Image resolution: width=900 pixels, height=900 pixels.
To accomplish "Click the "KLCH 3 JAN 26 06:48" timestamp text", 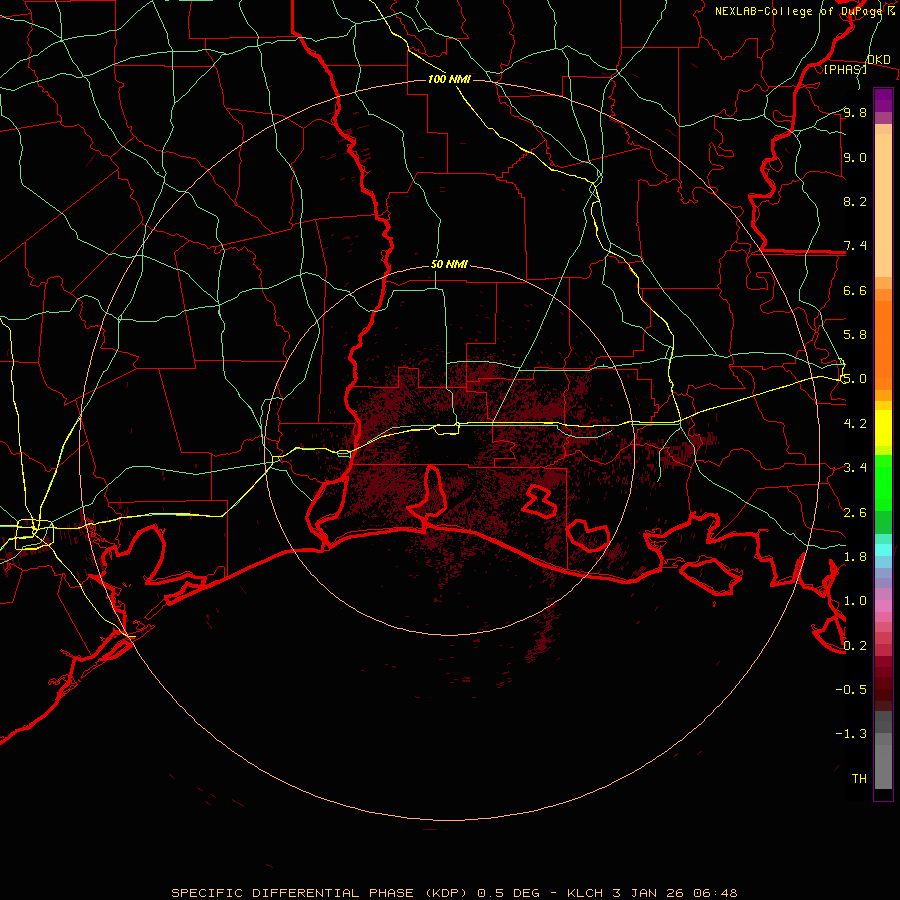I will (x=652, y=893).
